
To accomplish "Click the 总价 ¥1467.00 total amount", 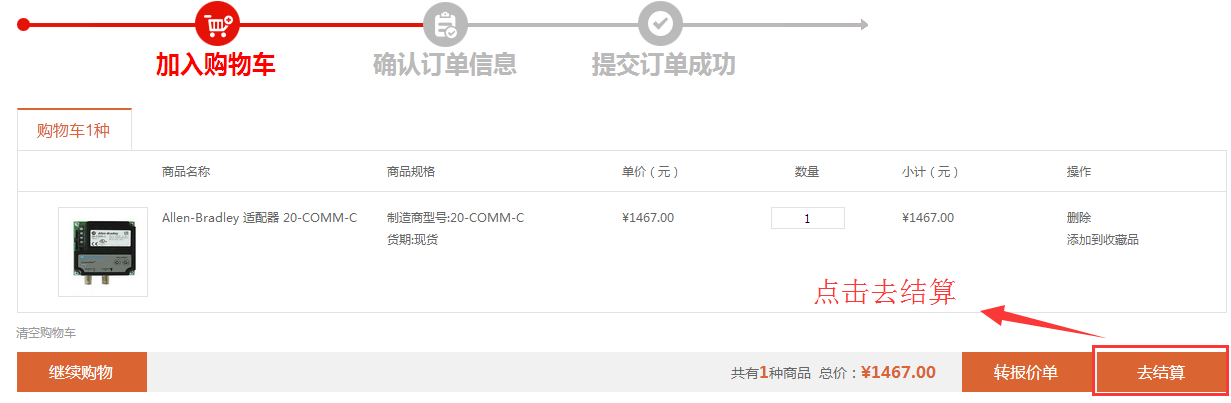I will tap(898, 372).
